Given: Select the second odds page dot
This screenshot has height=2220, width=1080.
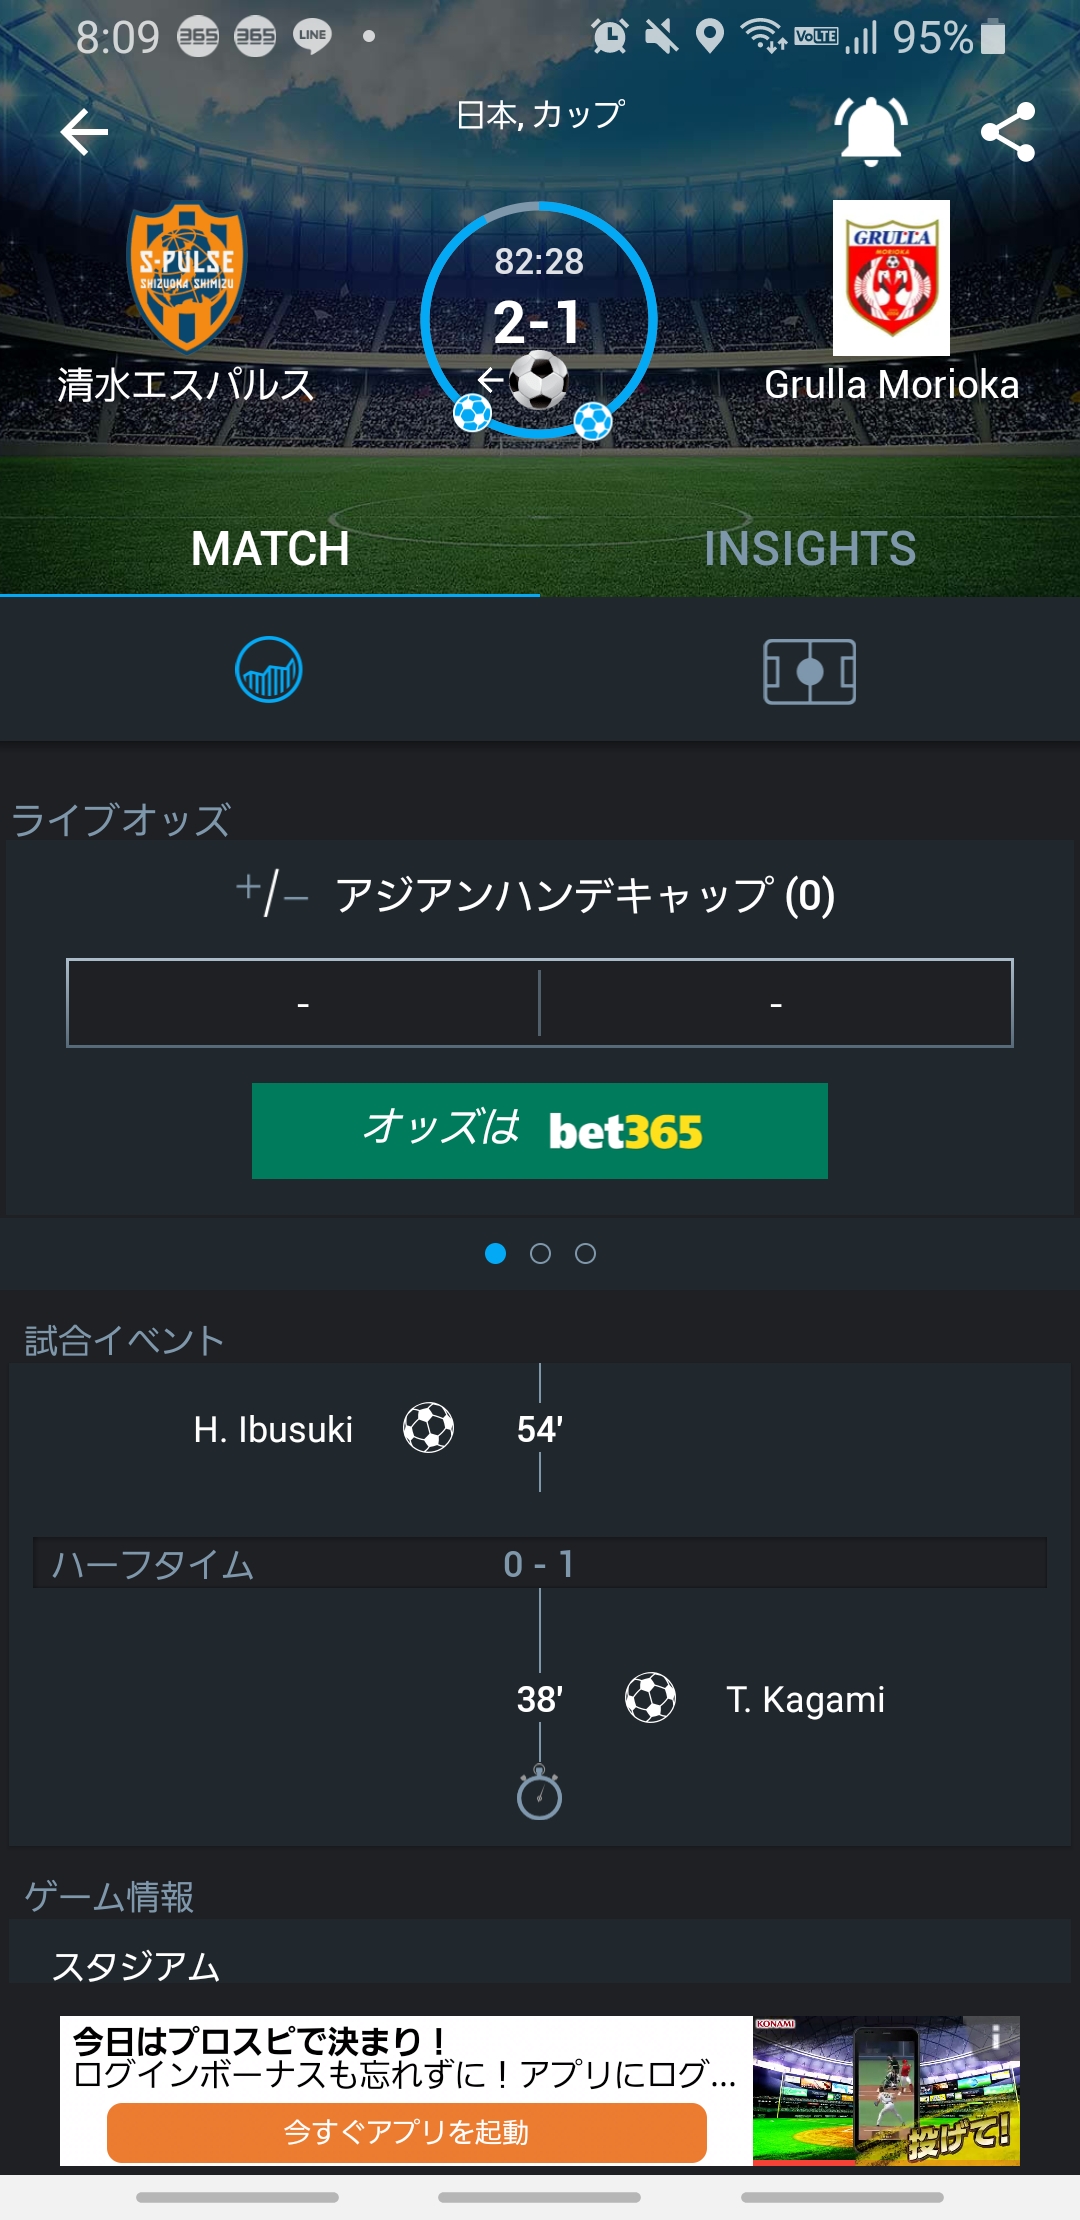Looking at the screenshot, I should pyautogui.click(x=540, y=1253).
